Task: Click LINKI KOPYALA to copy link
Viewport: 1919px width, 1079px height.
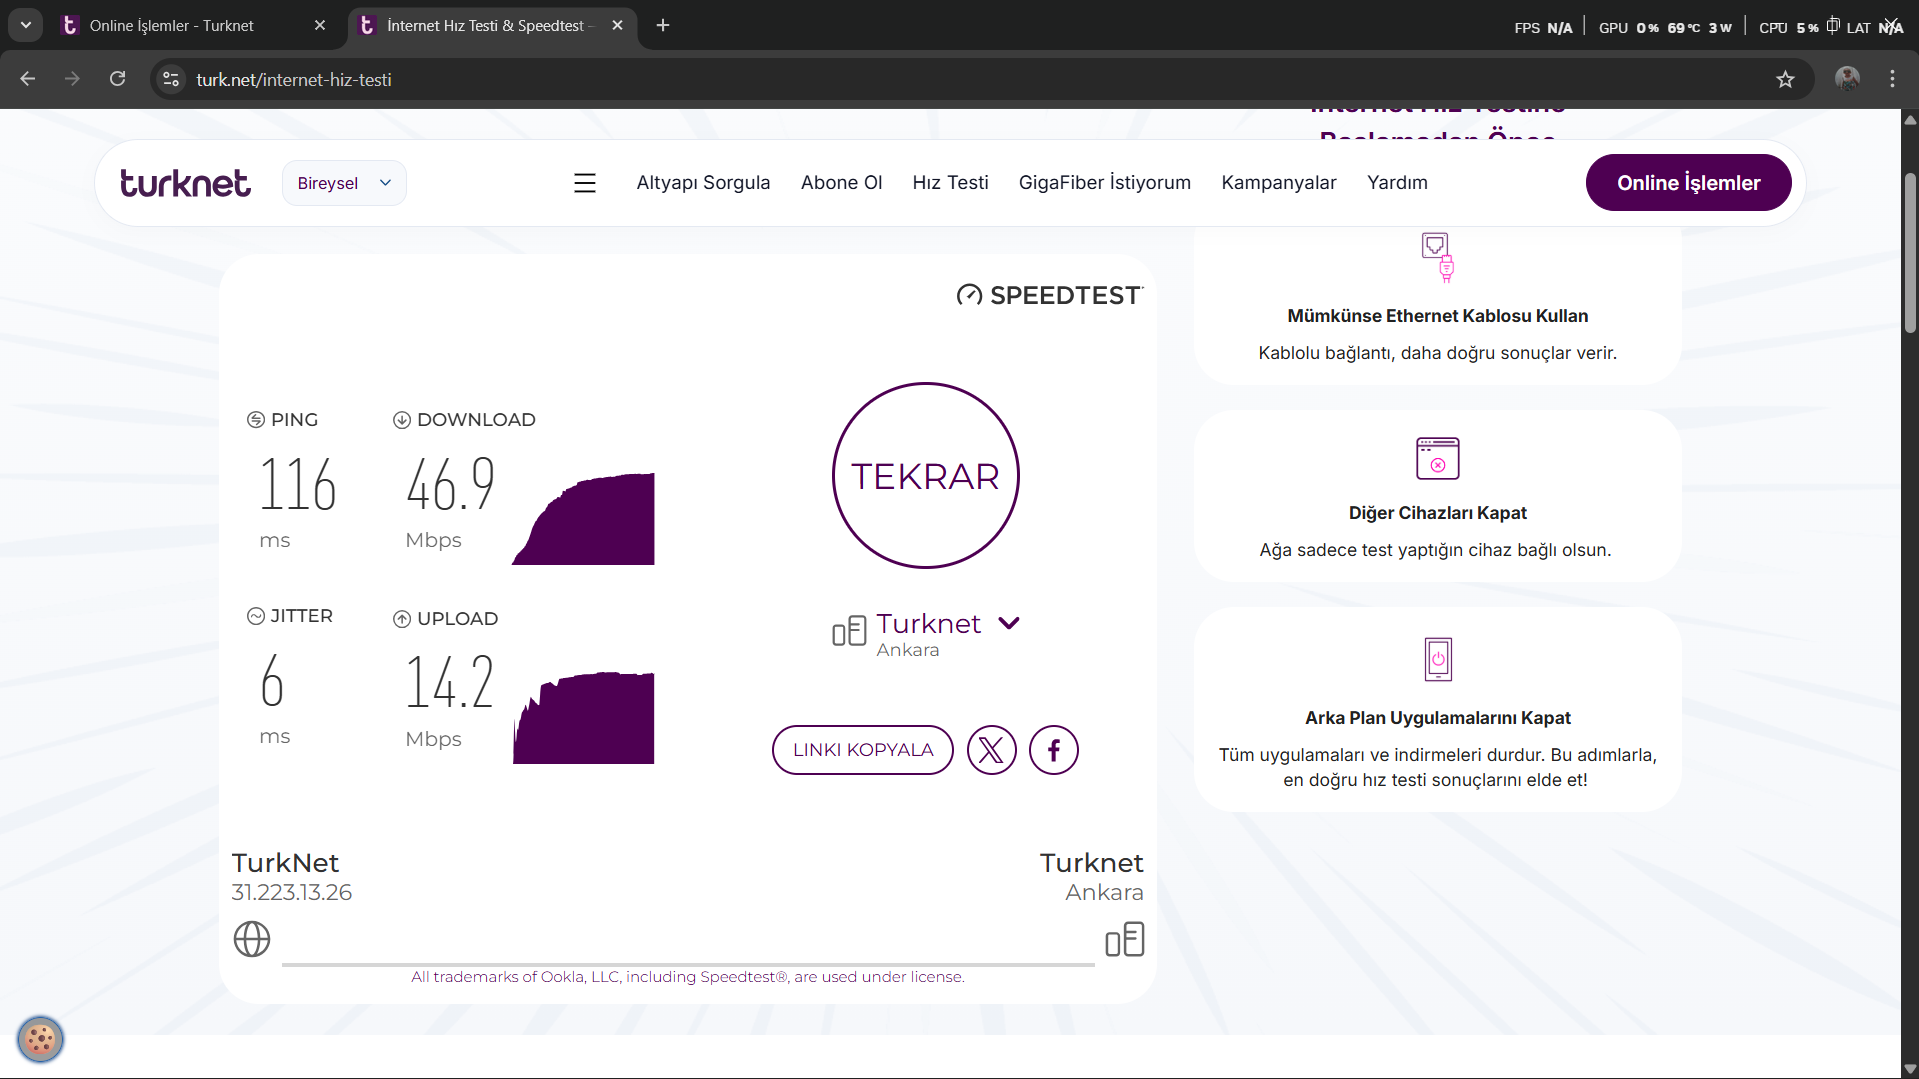Action: [x=862, y=750]
